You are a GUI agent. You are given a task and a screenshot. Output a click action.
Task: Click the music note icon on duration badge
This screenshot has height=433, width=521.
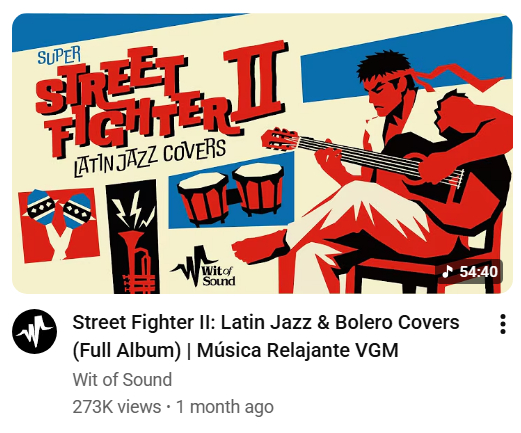(x=447, y=271)
